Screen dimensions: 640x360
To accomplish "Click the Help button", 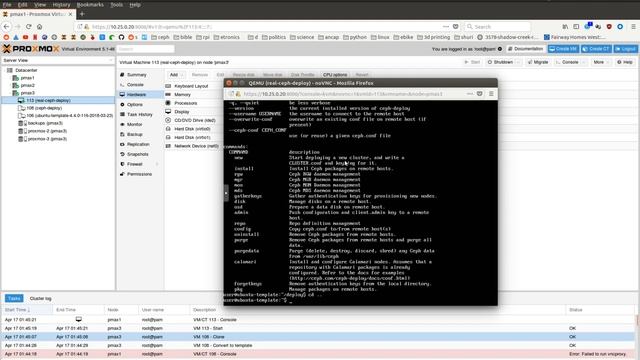I will pos(625,62).
